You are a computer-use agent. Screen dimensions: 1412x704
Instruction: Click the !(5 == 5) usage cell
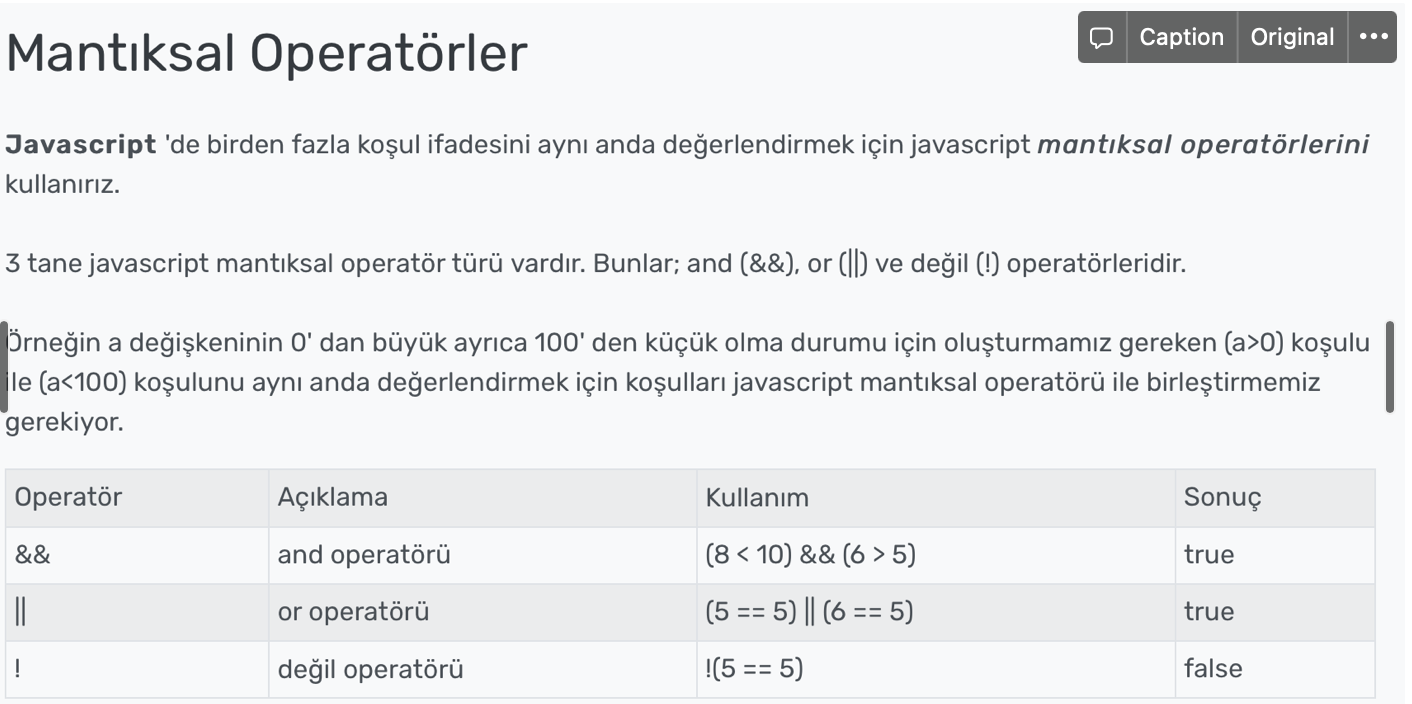(x=936, y=669)
